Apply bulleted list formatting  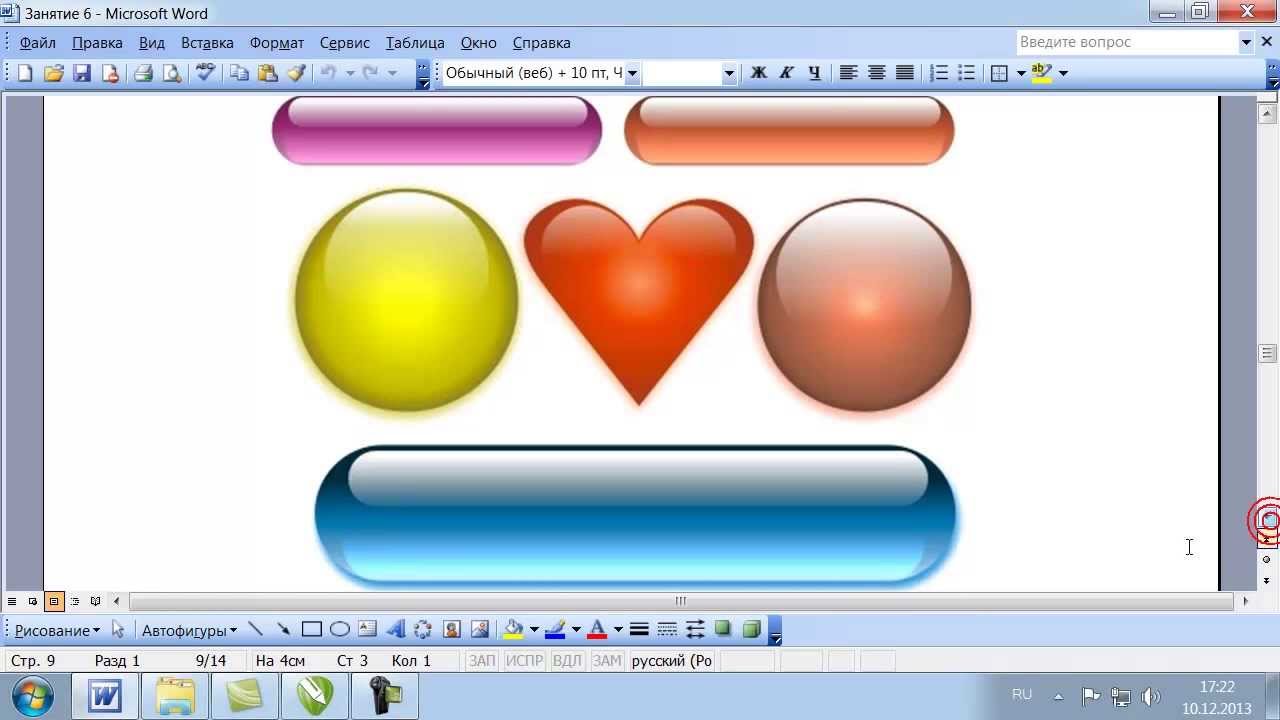tap(966, 73)
